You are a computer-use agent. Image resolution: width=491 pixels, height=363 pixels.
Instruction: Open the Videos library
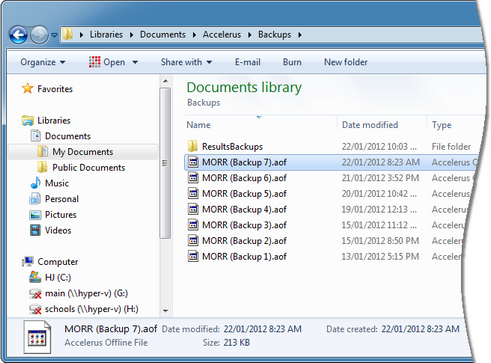pos(58,230)
